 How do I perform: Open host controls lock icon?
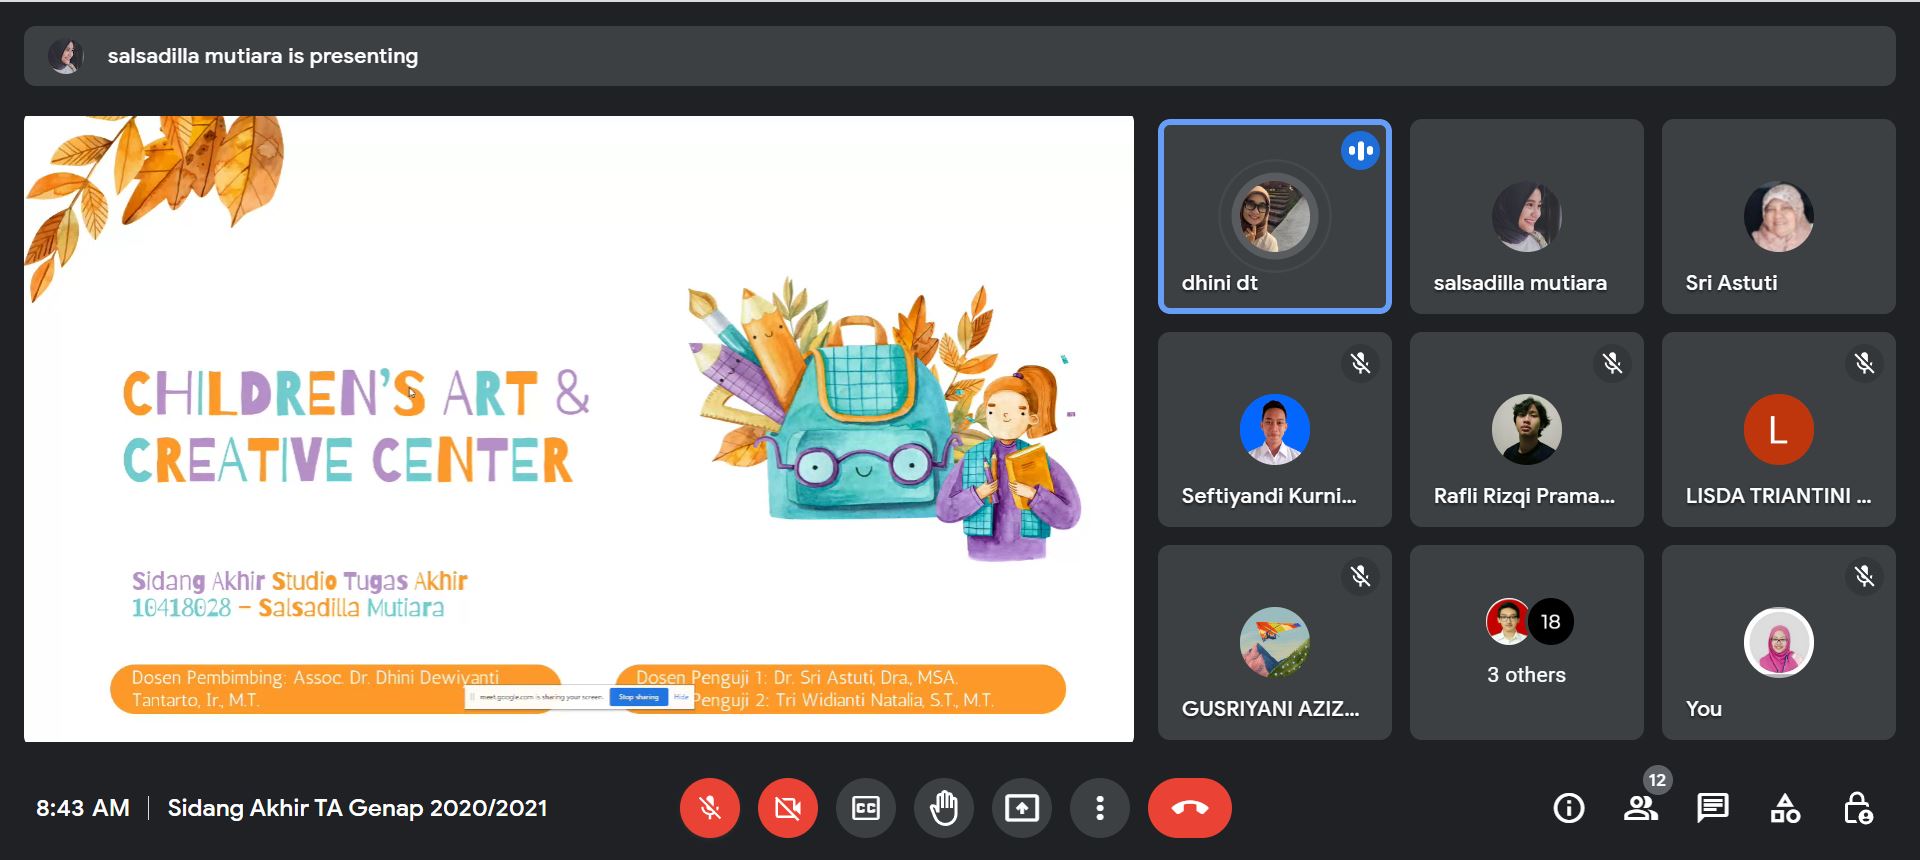[1857, 808]
